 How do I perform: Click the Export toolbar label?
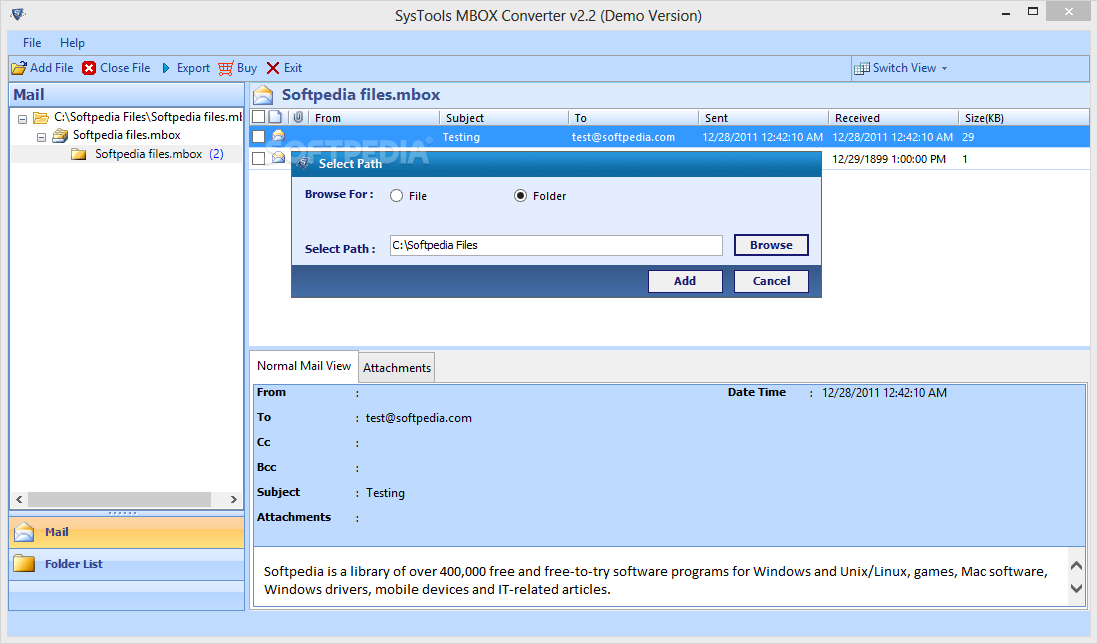[x=193, y=68]
